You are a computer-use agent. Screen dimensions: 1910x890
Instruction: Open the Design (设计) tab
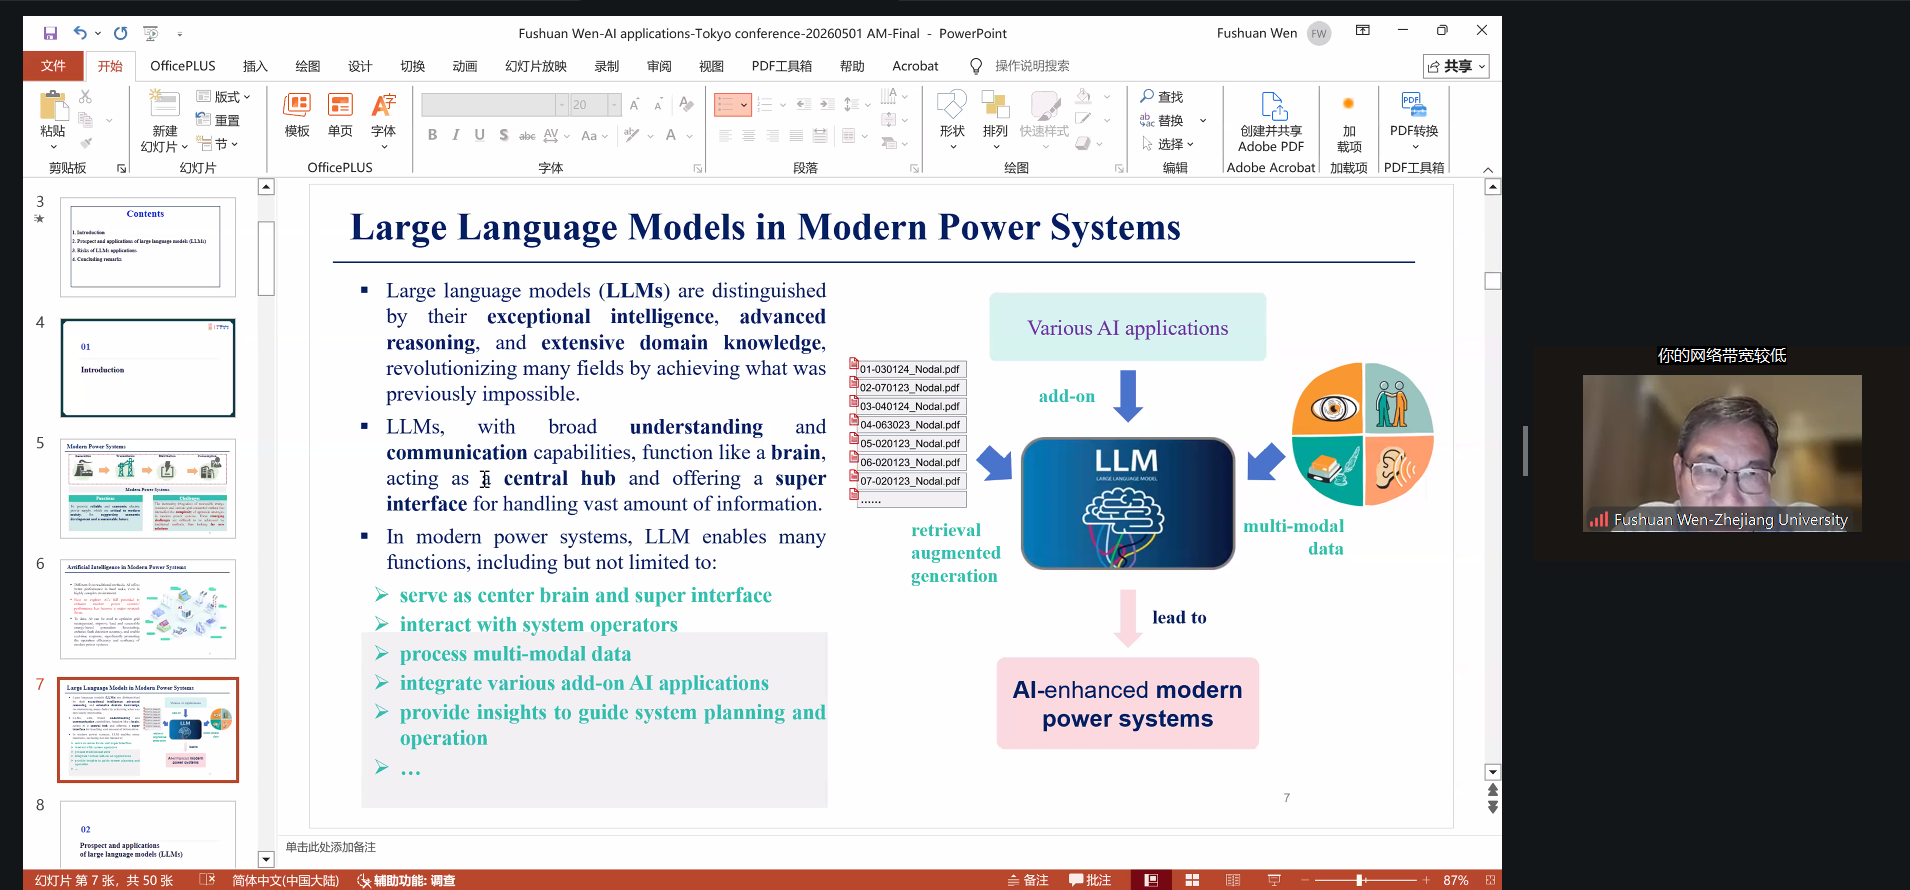coord(360,66)
